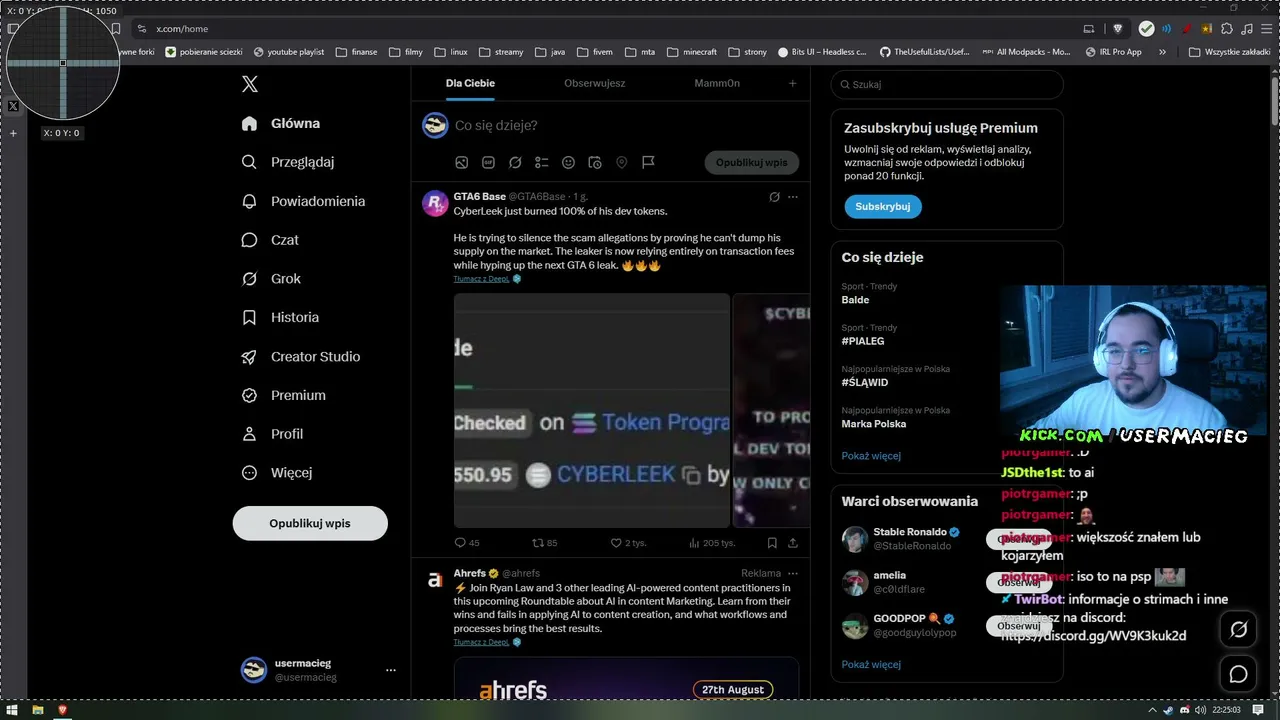Open the Marka Polska trend
The height and width of the screenshot is (720, 1280).
(874, 423)
